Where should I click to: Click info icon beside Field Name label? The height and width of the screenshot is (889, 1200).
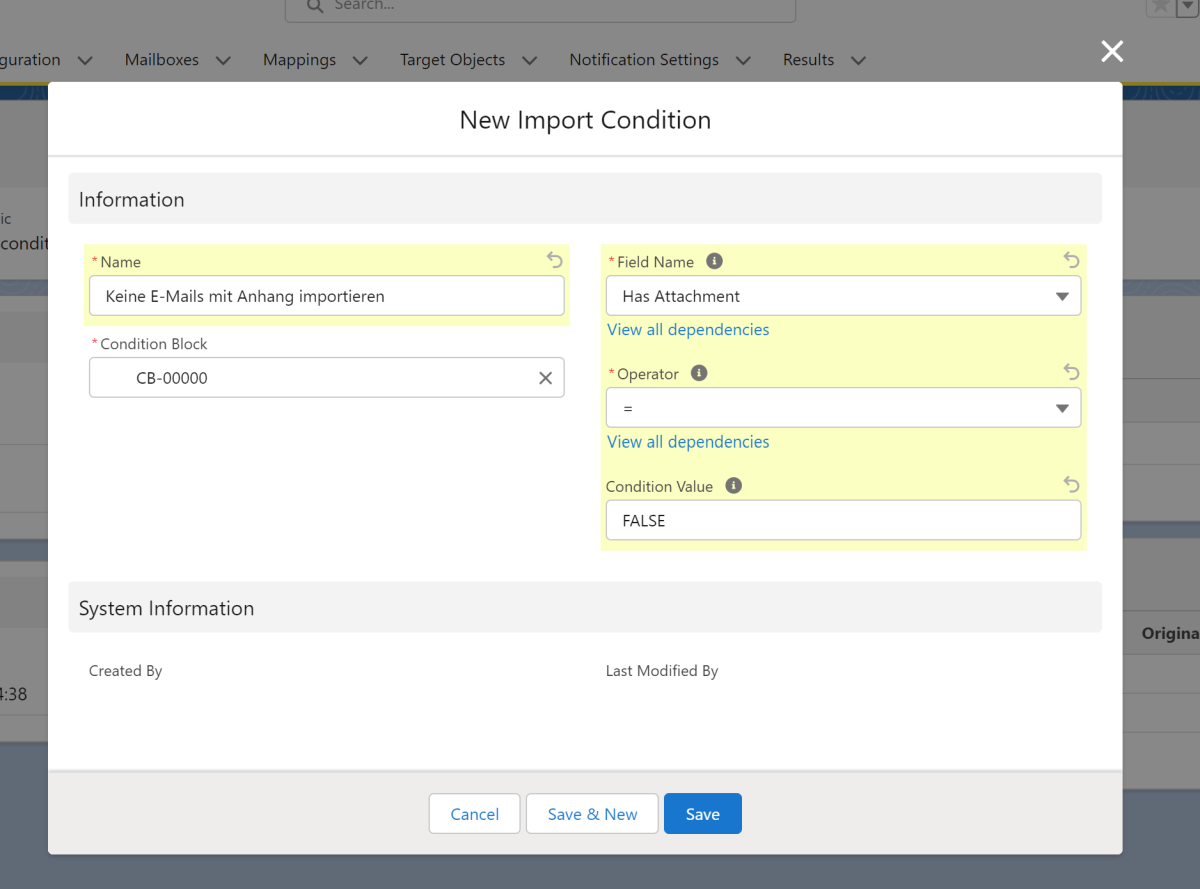[x=714, y=261]
